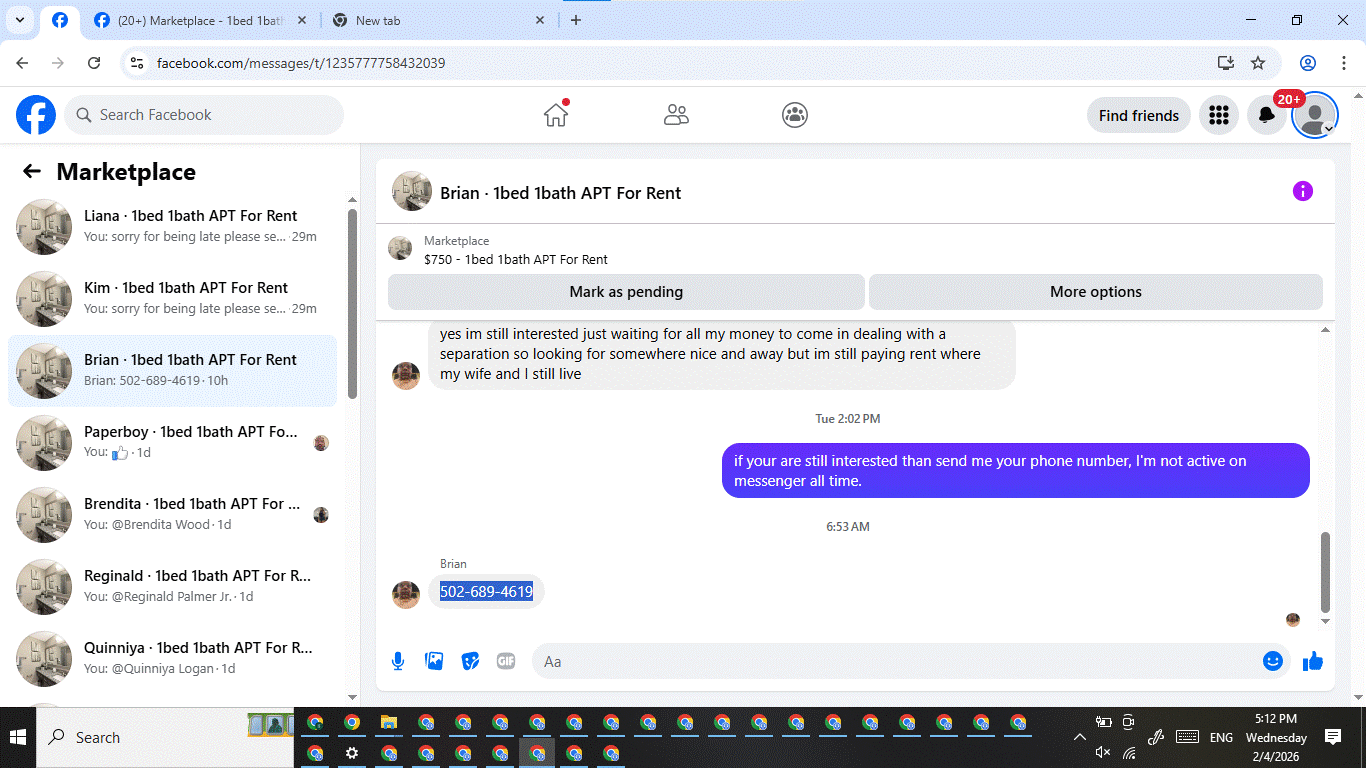
Task: Open Brian's conversation in list
Action: click(172, 371)
